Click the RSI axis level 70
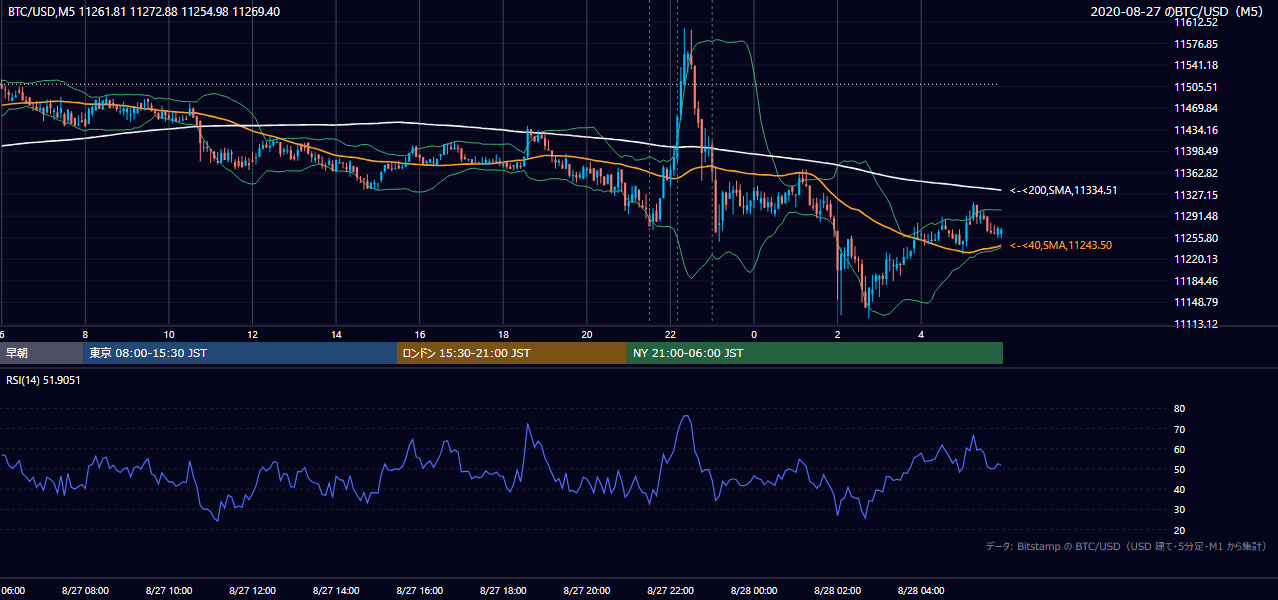Screen dimensions: 1278x600 coord(1180,429)
